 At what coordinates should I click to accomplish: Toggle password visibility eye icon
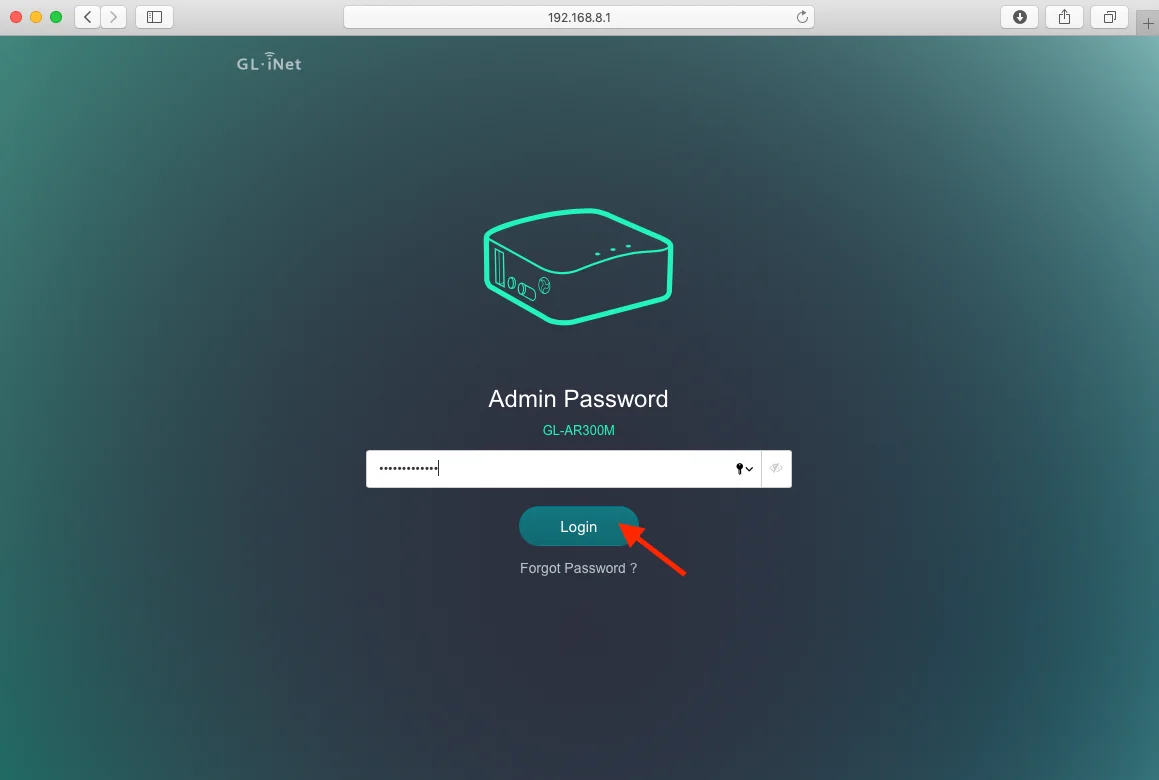click(x=776, y=469)
